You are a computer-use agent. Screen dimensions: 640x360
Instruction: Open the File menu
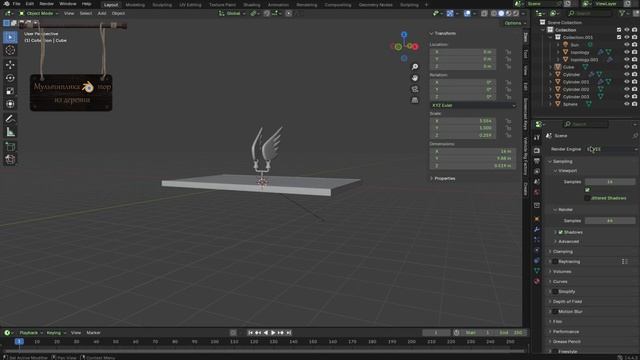pos(16,4)
